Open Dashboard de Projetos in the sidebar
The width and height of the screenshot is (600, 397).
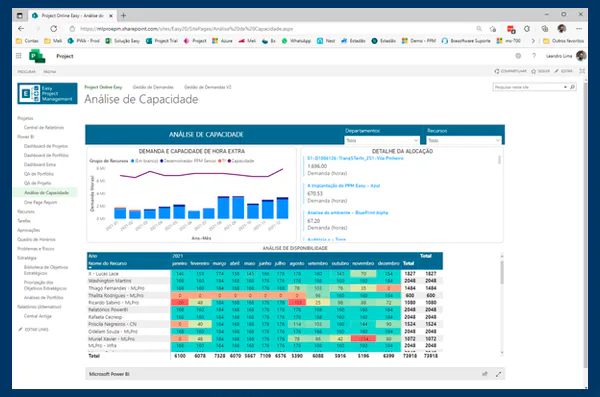[x=46, y=146]
